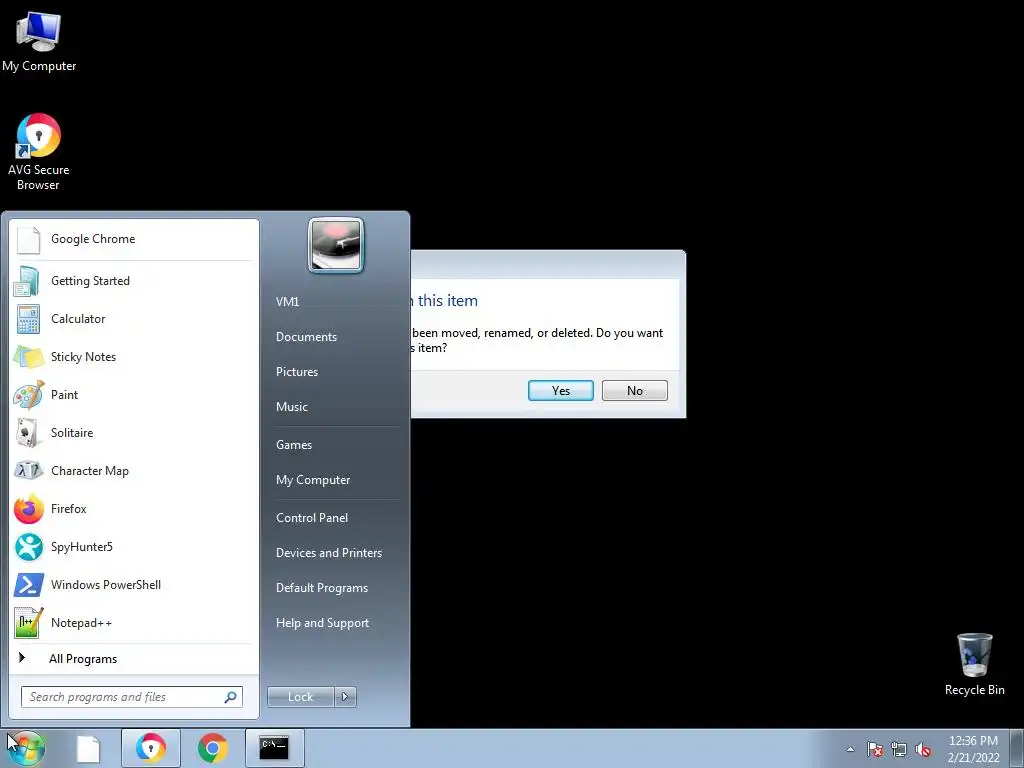Click the user account picture in Start menu
Image resolution: width=1024 pixels, height=768 pixels.
[336, 245]
